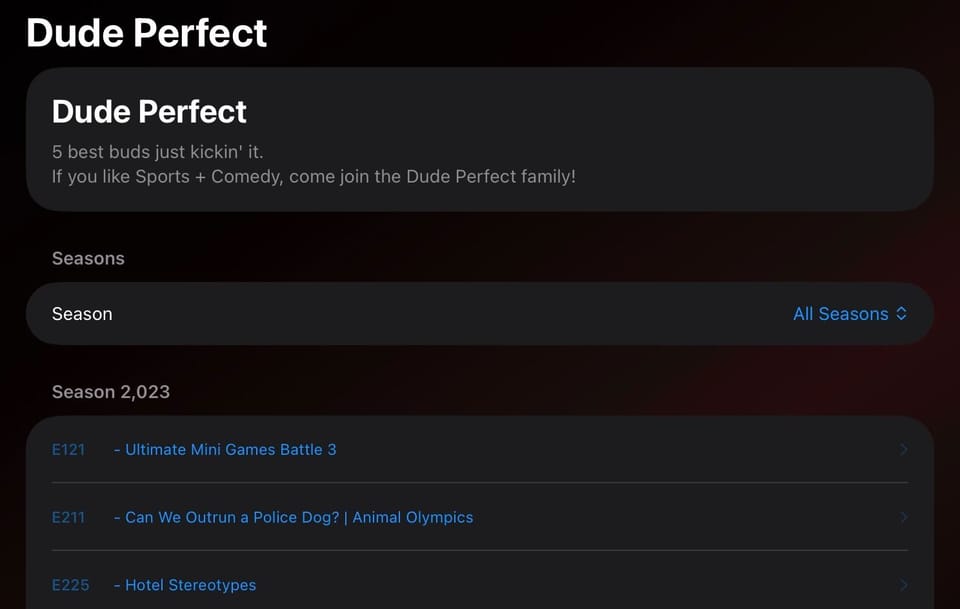Click the up/down chevron beside All Seasons
Image resolution: width=960 pixels, height=609 pixels.
[x=901, y=313]
